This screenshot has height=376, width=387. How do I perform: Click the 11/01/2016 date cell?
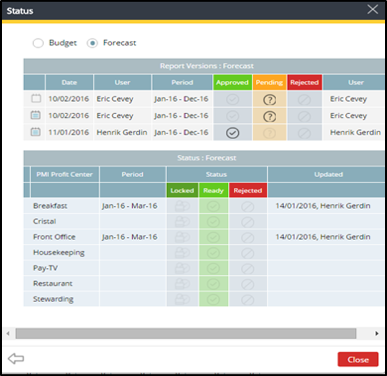coord(69,132)
